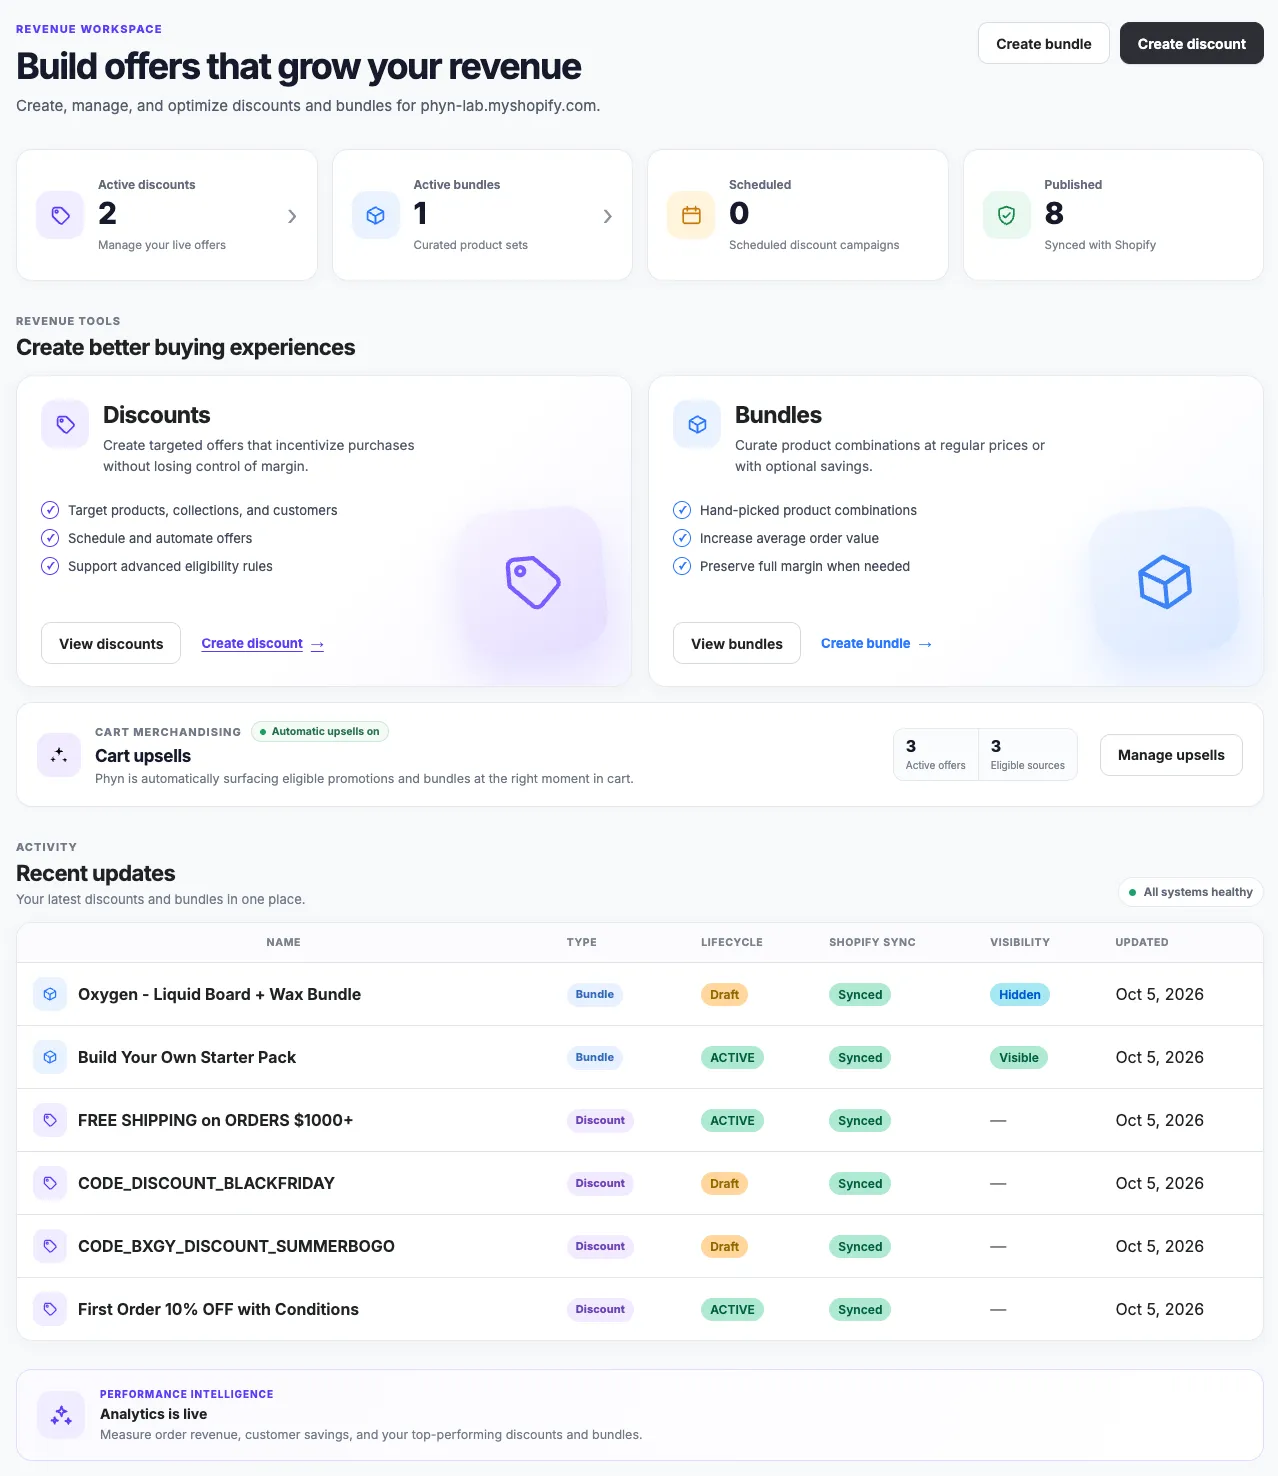Image resolution: width=1278 pixels, height=1476 pixels.
Task: Click tag icon for SUMMERBOGO row
Action: [x=50, y=1246]
